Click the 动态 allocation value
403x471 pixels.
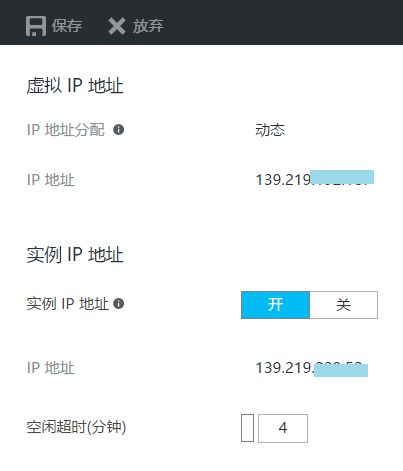click(x=270, y=130)
